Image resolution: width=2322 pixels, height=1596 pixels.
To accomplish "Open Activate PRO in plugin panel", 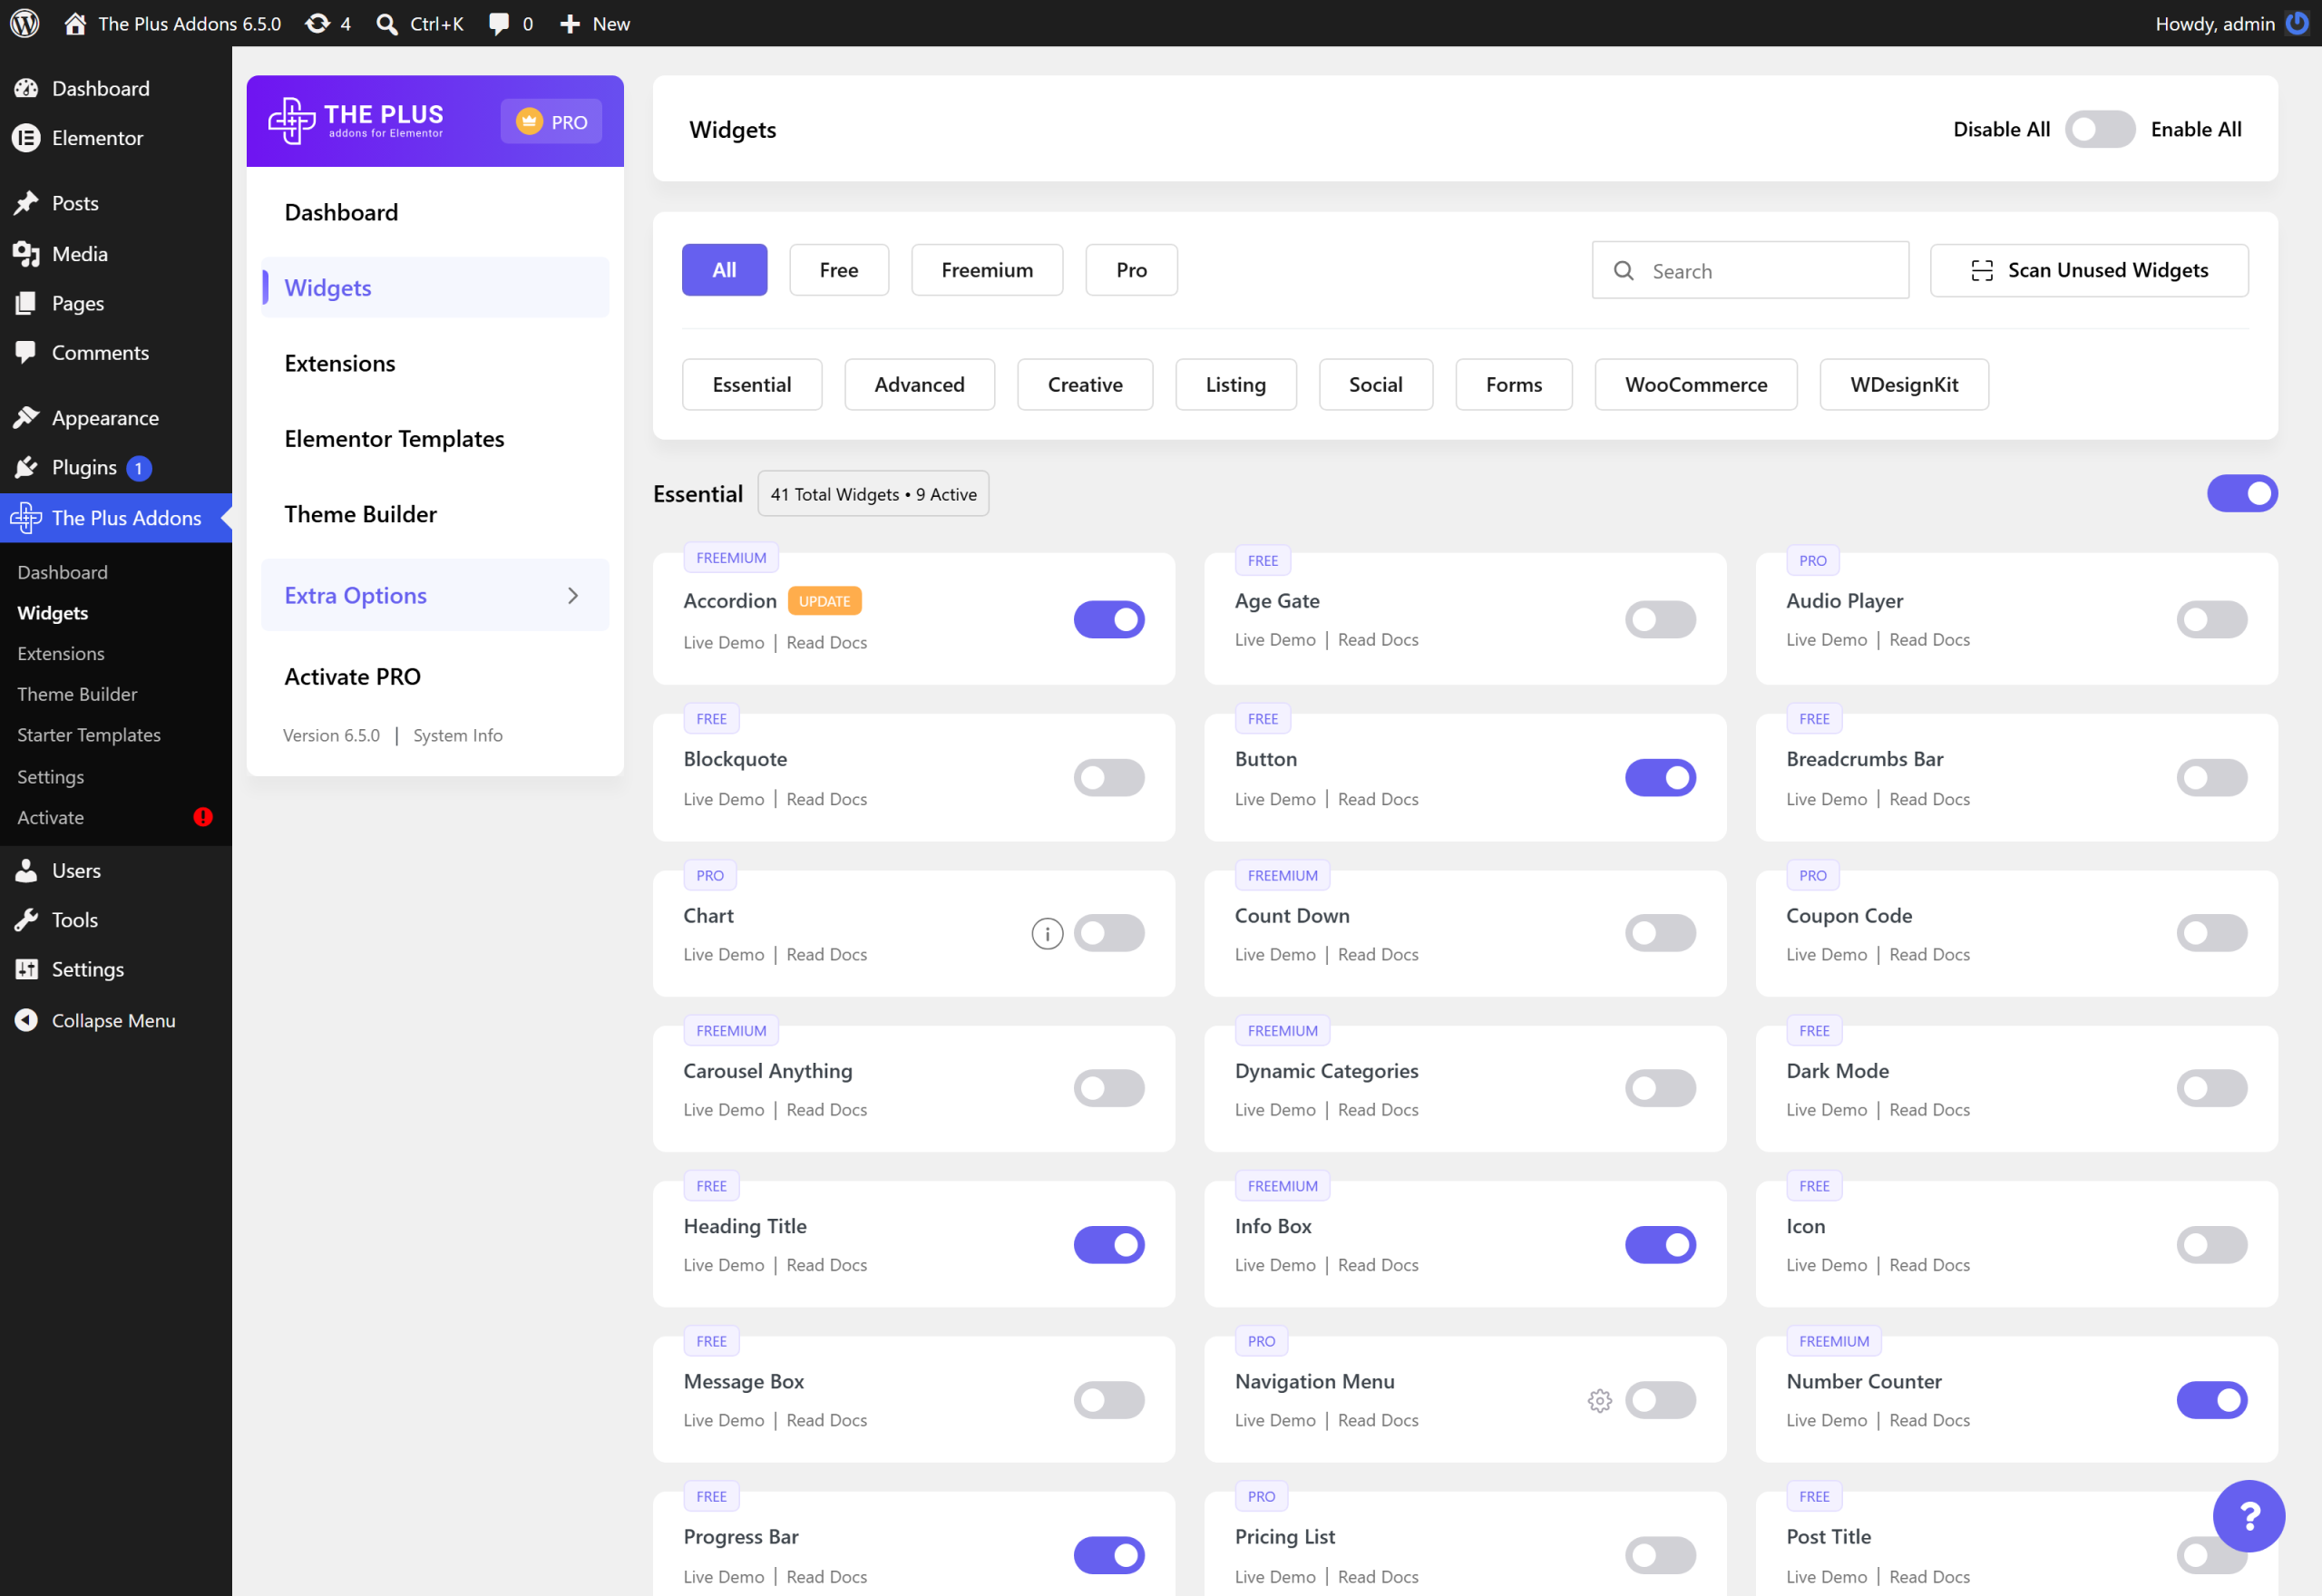I will (352, 676).
